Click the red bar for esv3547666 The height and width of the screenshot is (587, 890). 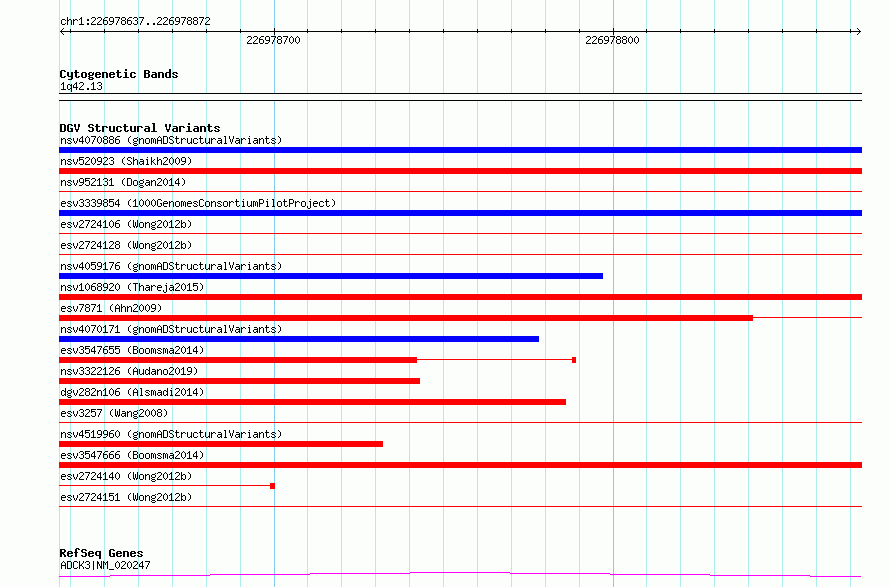[x=460, y=465]
